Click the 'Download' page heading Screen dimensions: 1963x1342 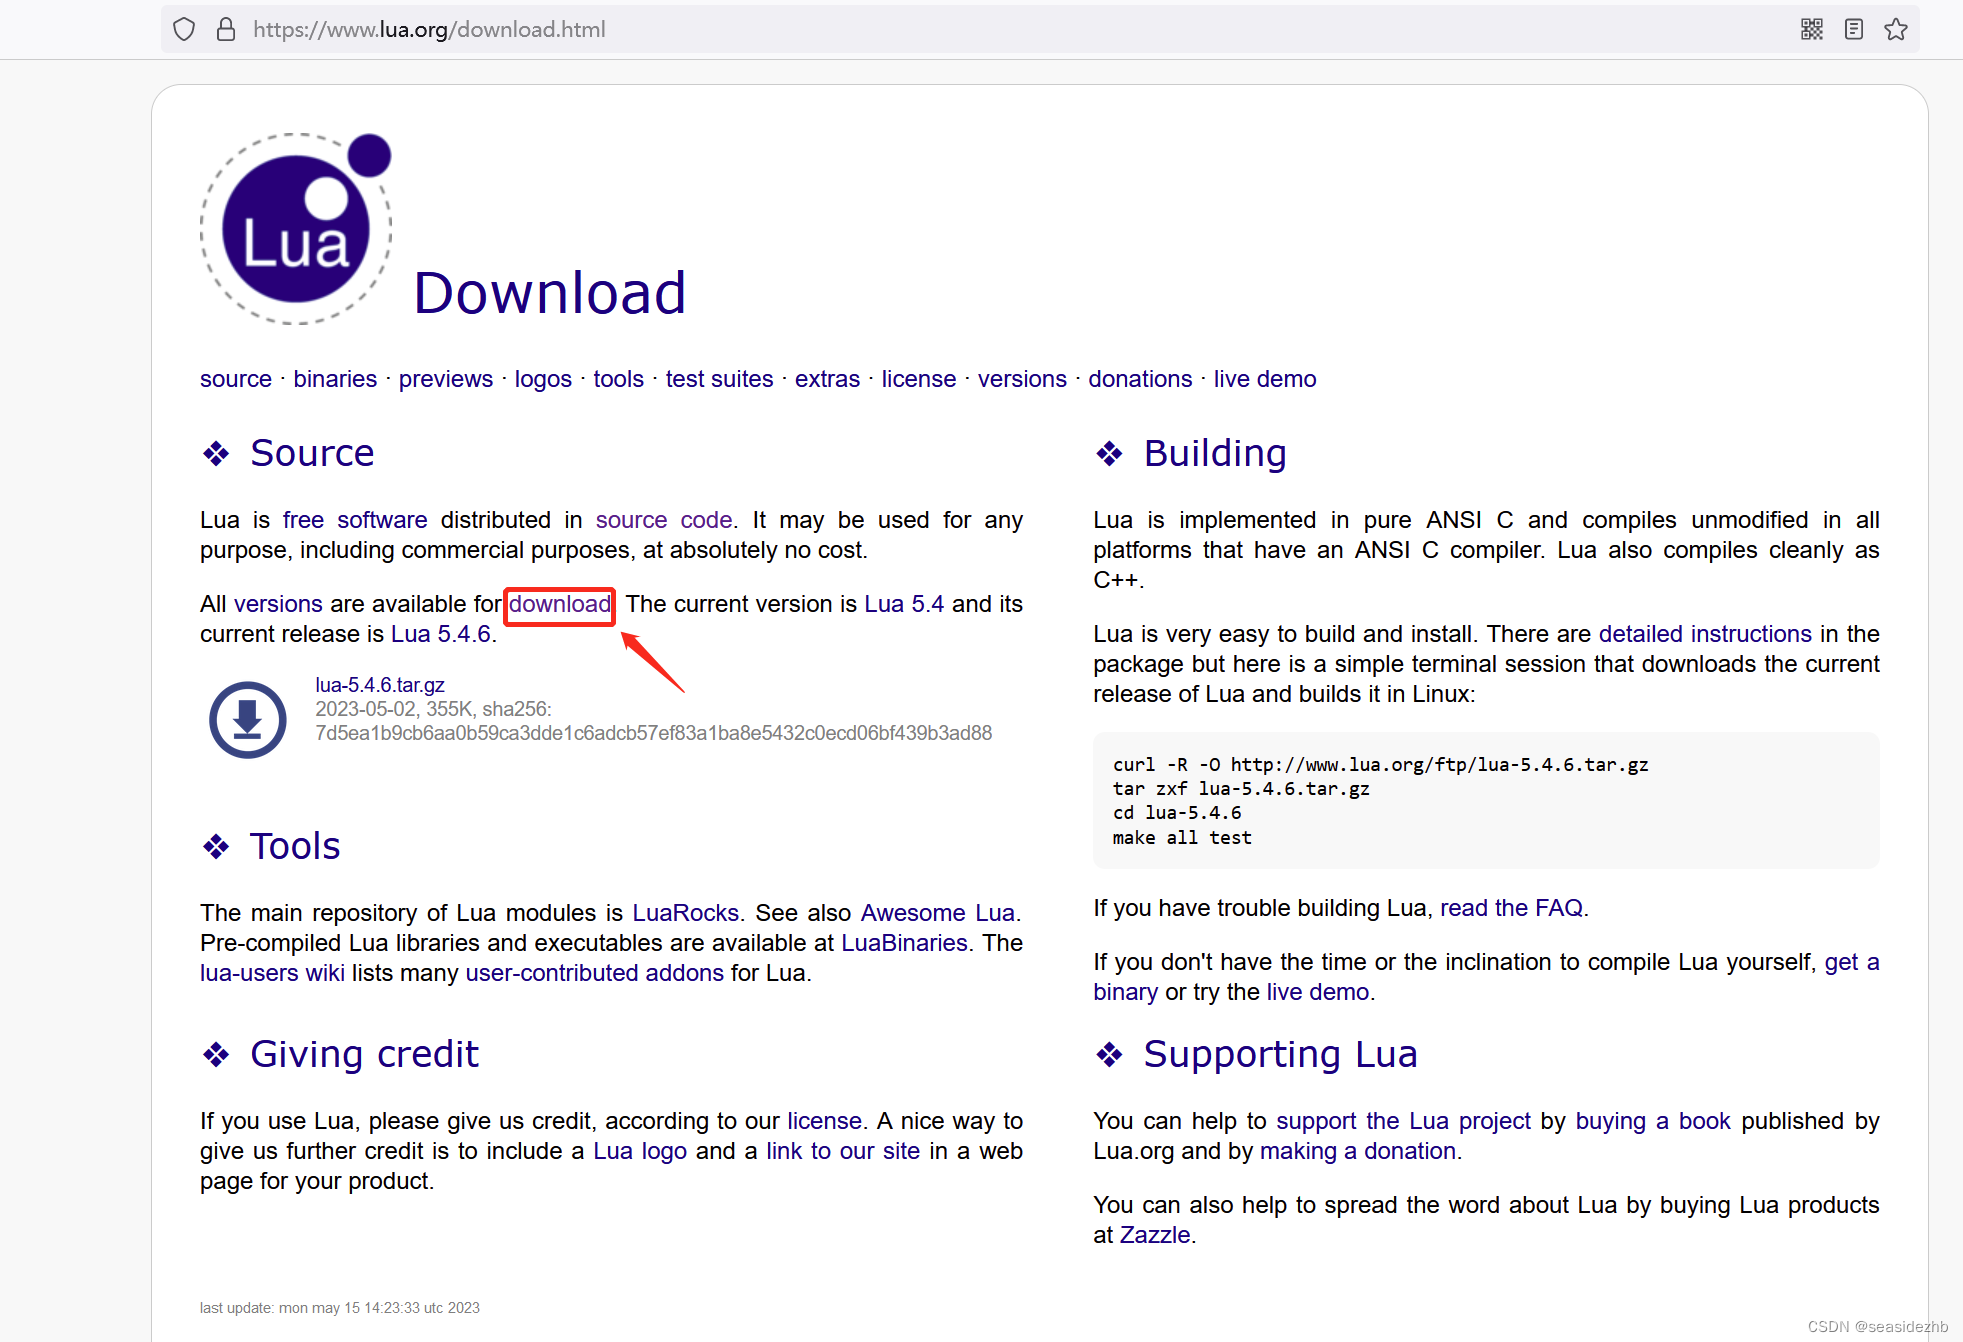(x=550, y=293)
